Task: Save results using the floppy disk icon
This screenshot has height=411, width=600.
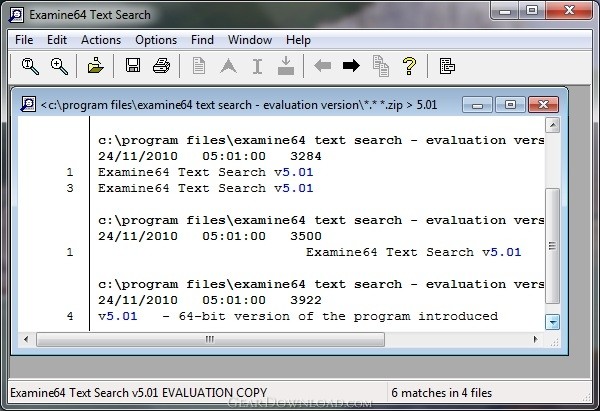Action: point(133,66)
